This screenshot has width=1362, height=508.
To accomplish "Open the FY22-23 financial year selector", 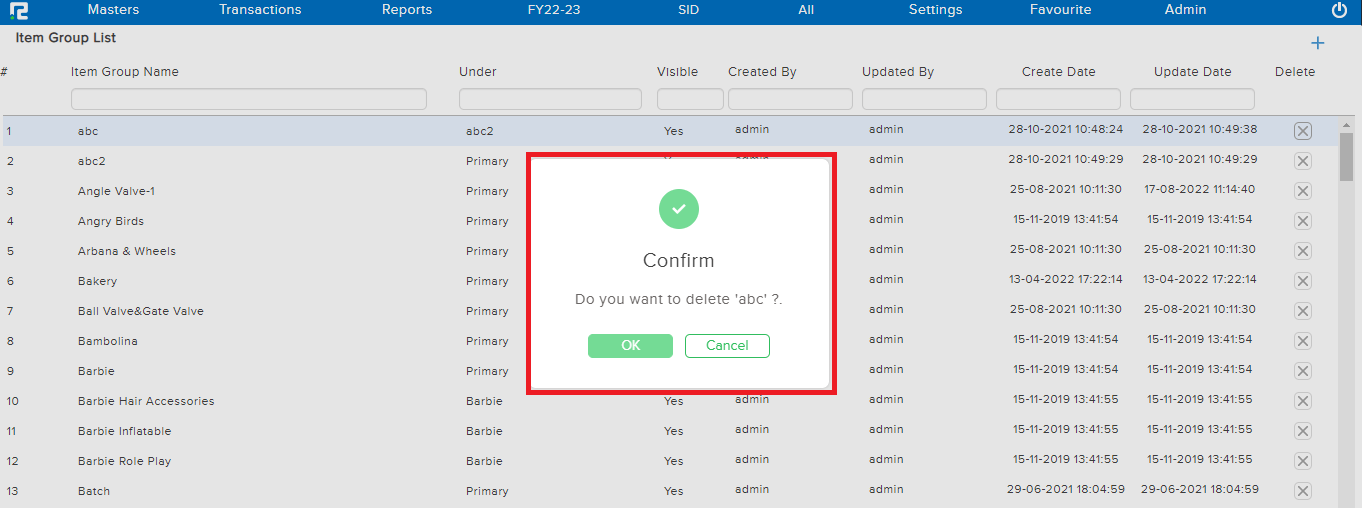I will [553, 10].
